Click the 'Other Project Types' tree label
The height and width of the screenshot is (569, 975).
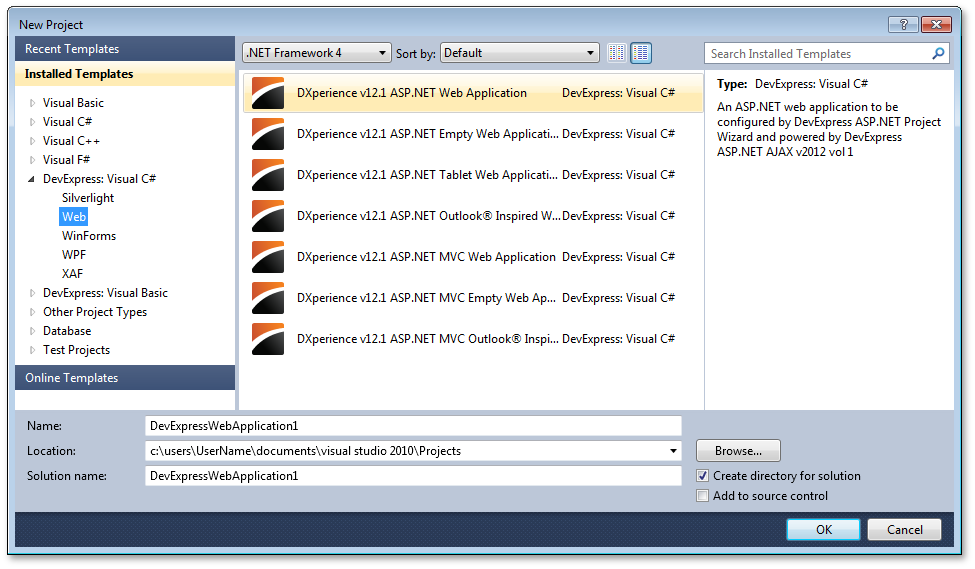coord(95,312)
